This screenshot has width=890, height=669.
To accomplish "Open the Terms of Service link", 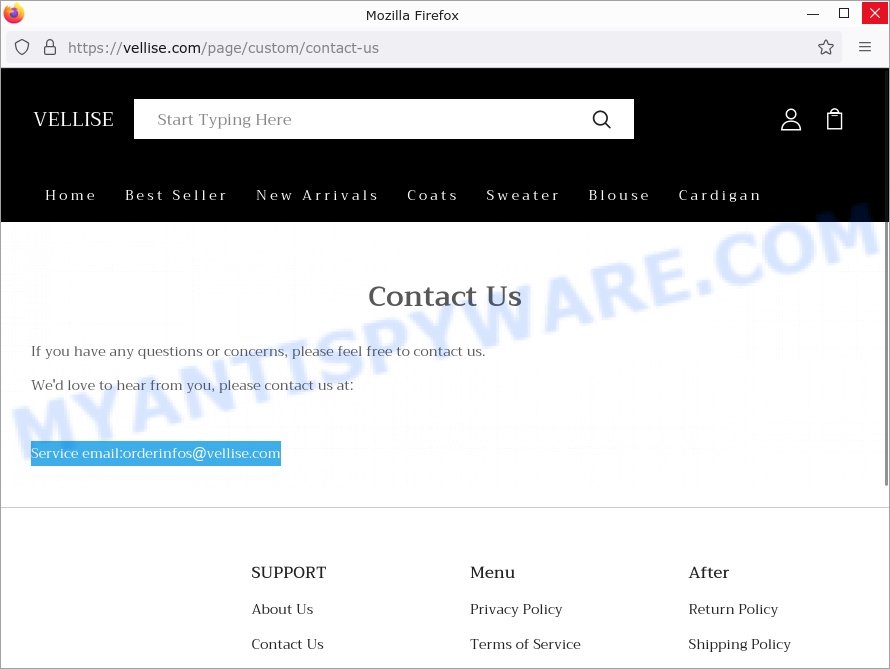I will pyautogui.click(x=525, y=644).
